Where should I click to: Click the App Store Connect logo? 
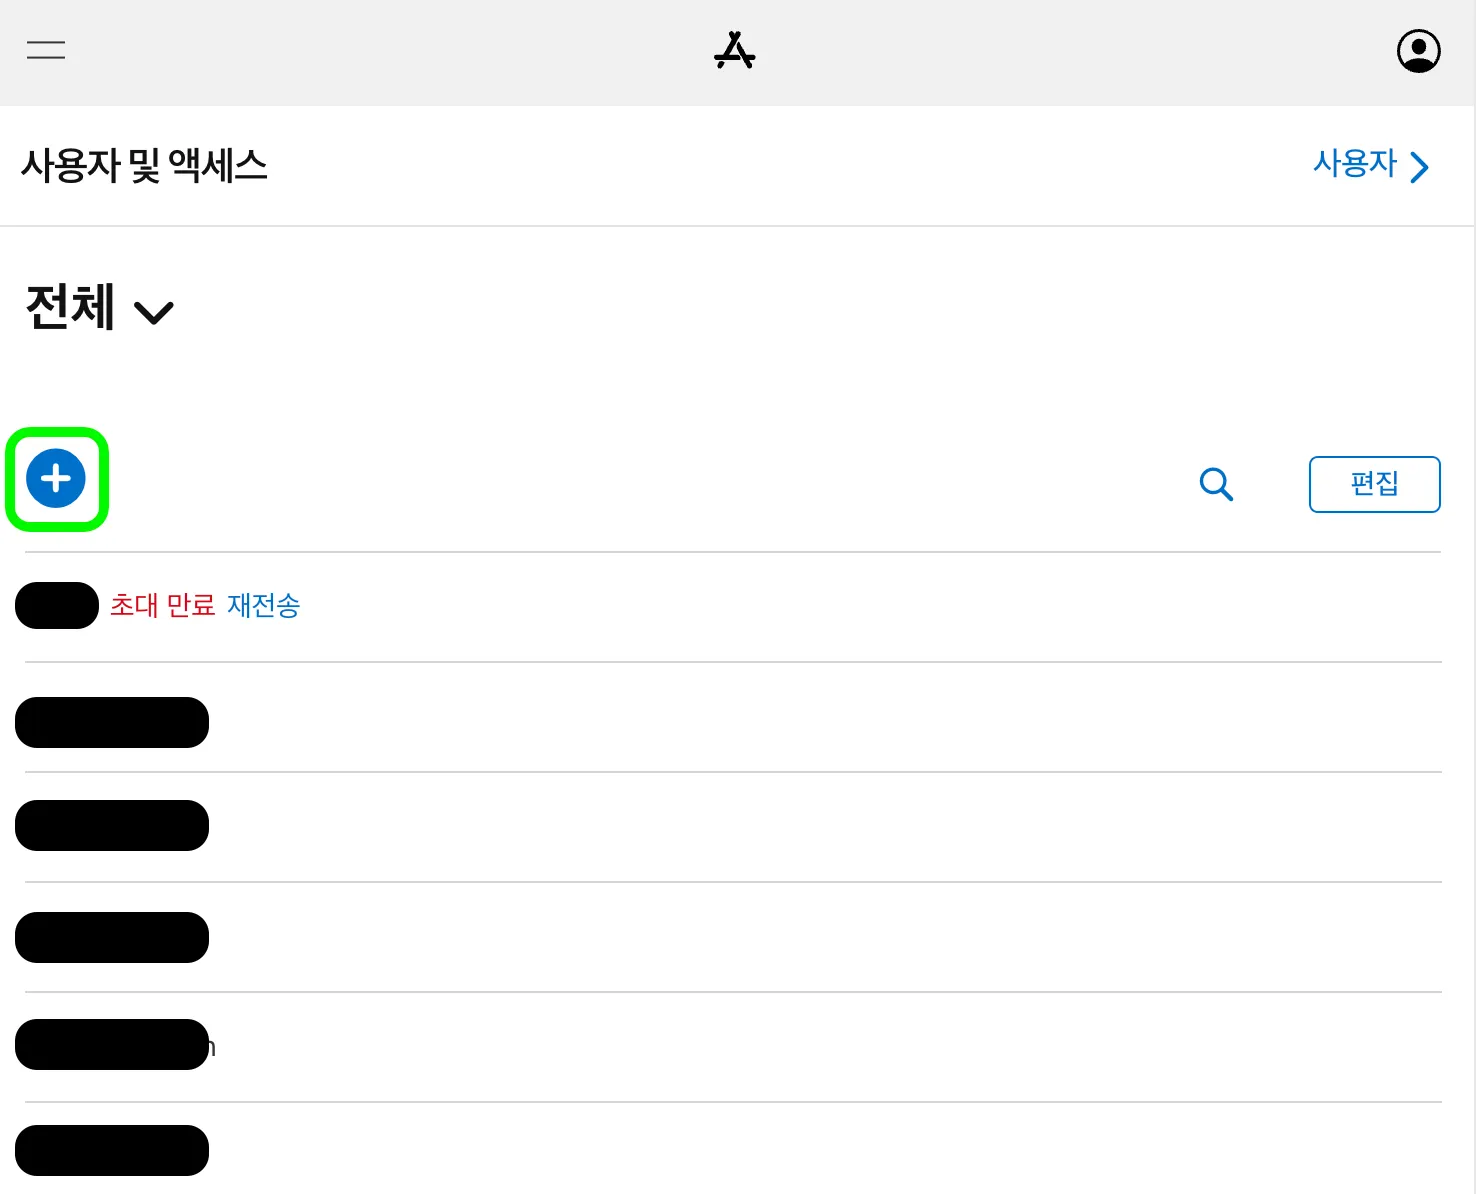[735, 51]
